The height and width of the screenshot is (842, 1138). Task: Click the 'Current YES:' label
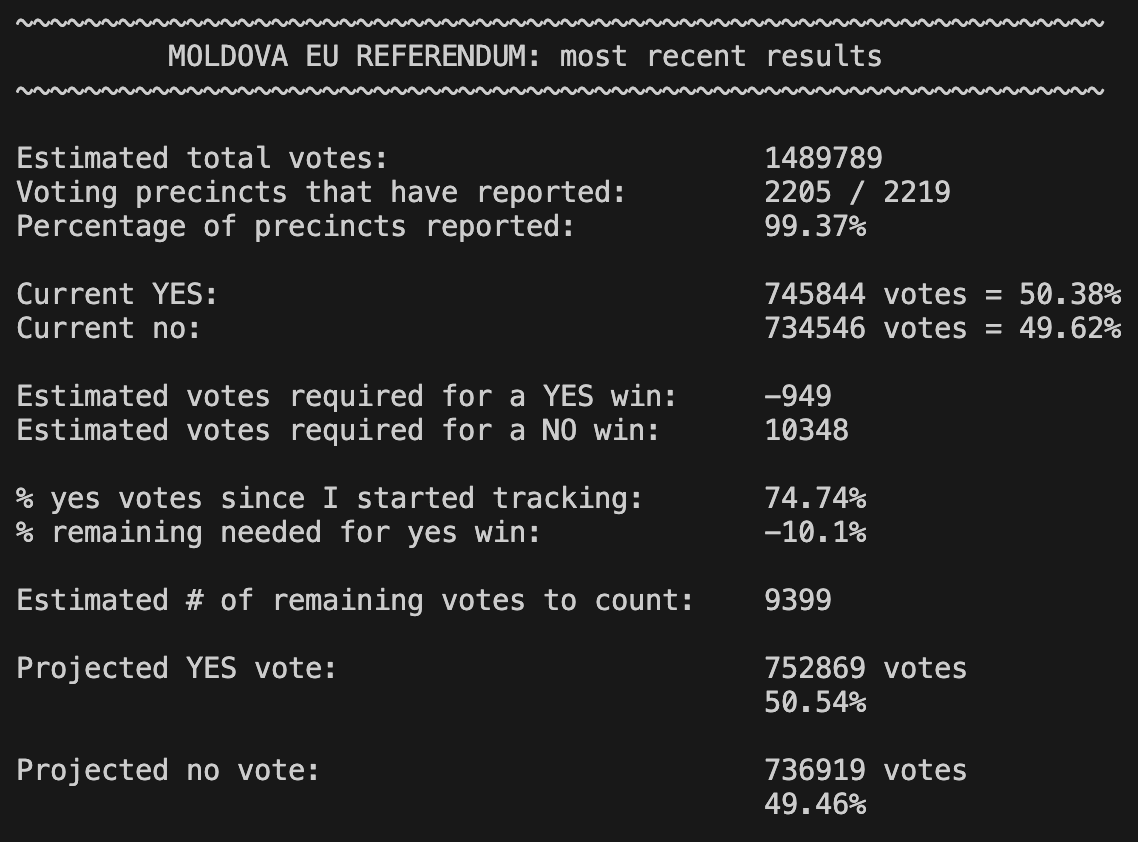117,294
